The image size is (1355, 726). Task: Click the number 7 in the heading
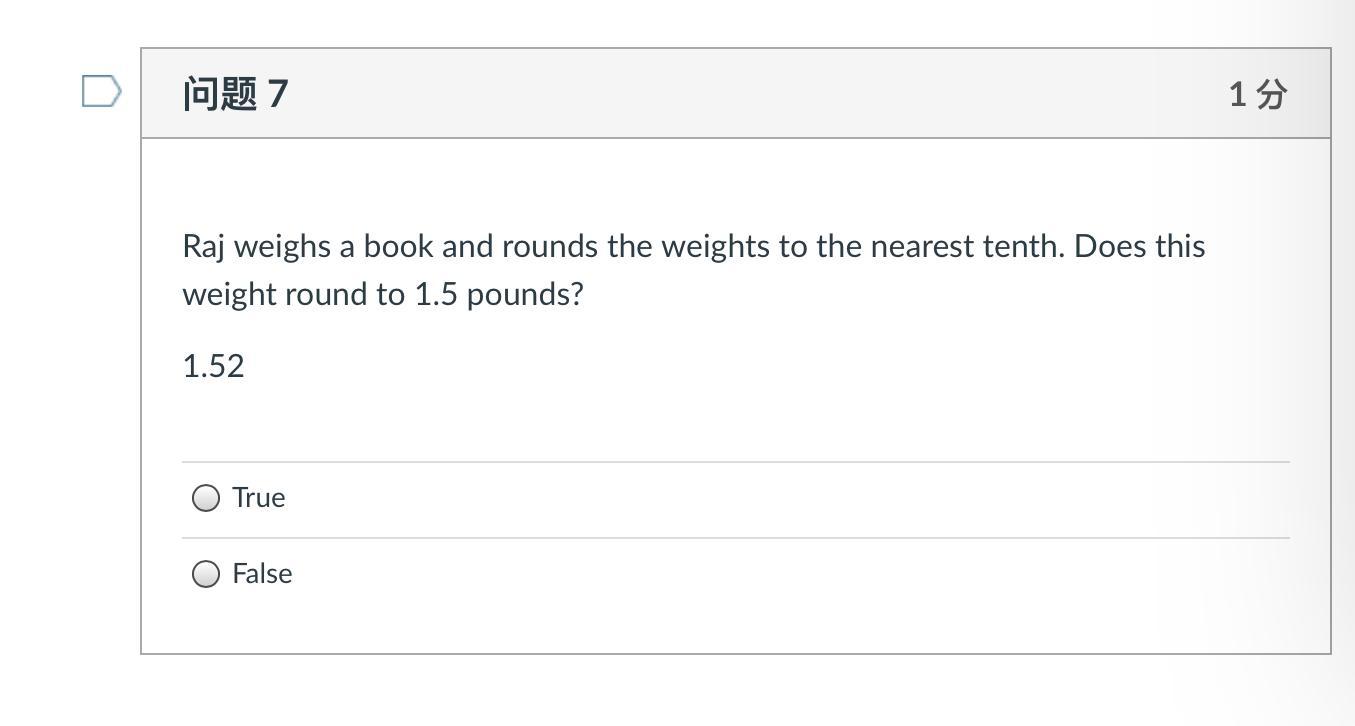(277, 94)
